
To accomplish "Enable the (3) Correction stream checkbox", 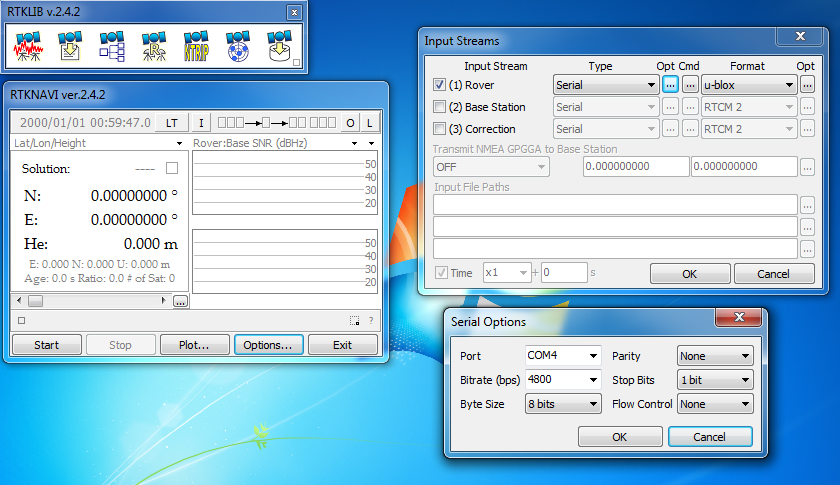I will click(440, 129).
